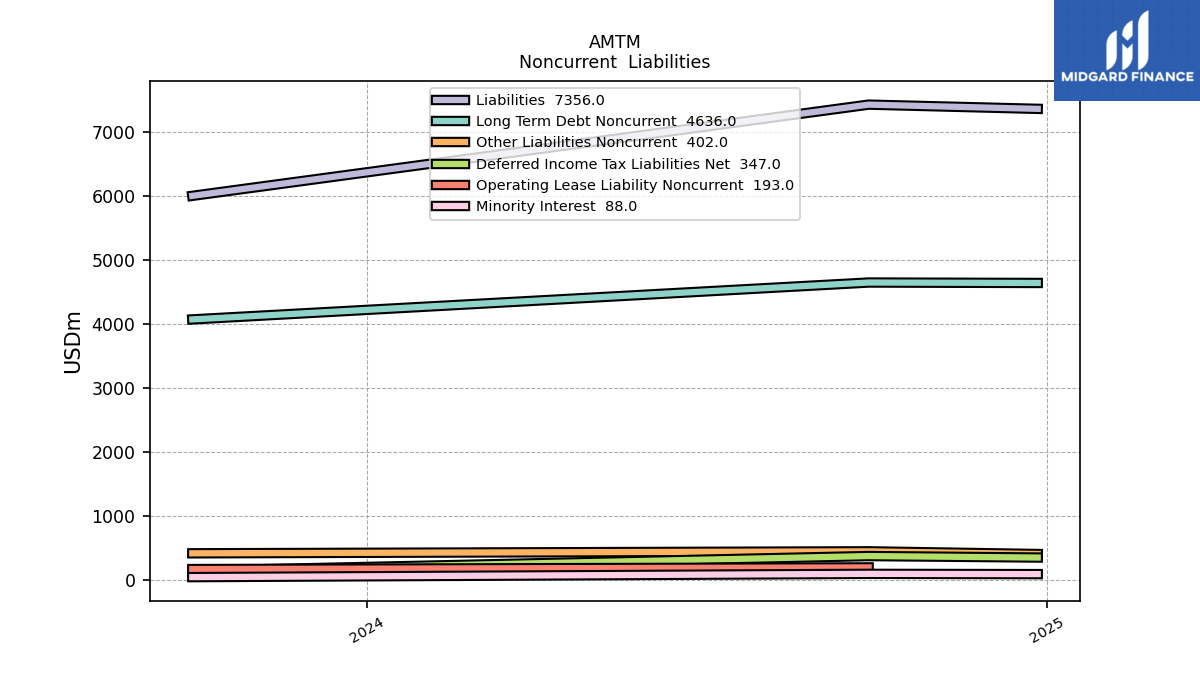1200x675 pixels.
Task: Select 'Minority Interest 88.0' legend label
Action: (x=556, y=206)
